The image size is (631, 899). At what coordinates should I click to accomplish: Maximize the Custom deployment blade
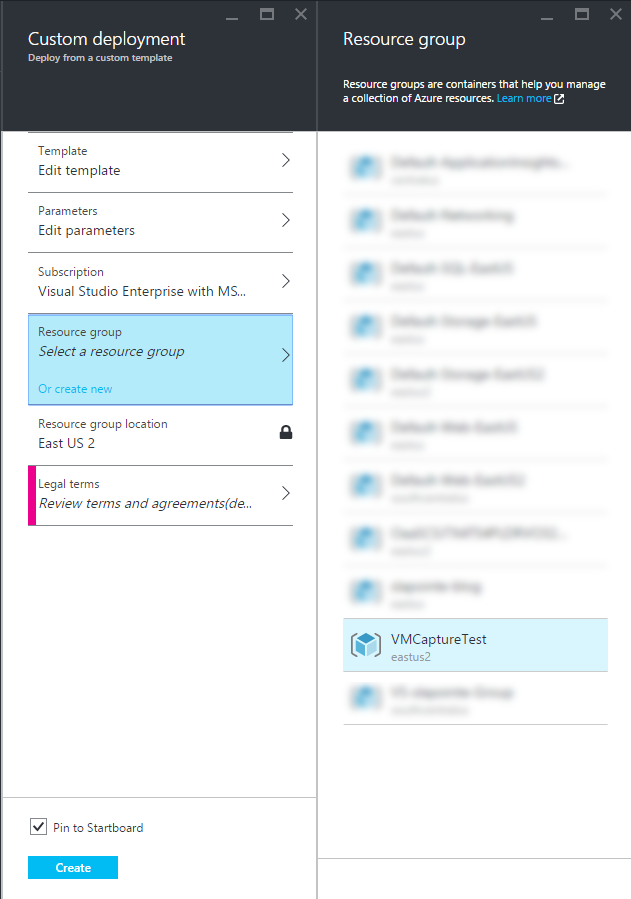pos(267,14)
